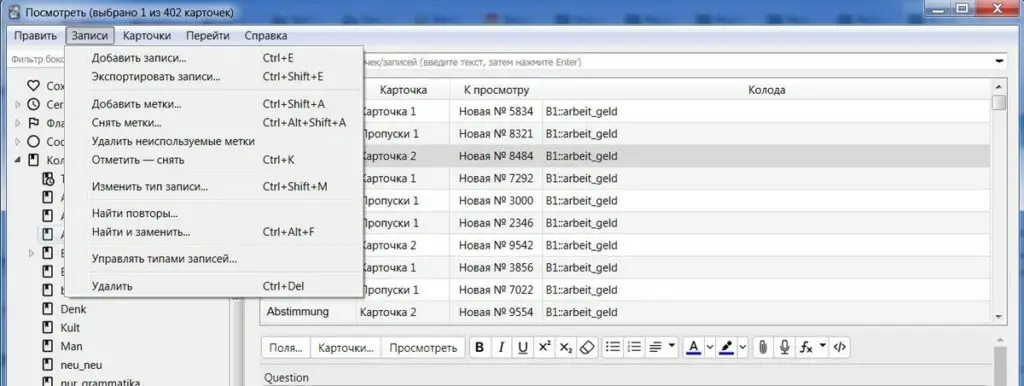Image resolution: width=1024 pixels, height=386 pixels.
Task: Click the microphone record audio icon
Action: (x=784, y=347)
